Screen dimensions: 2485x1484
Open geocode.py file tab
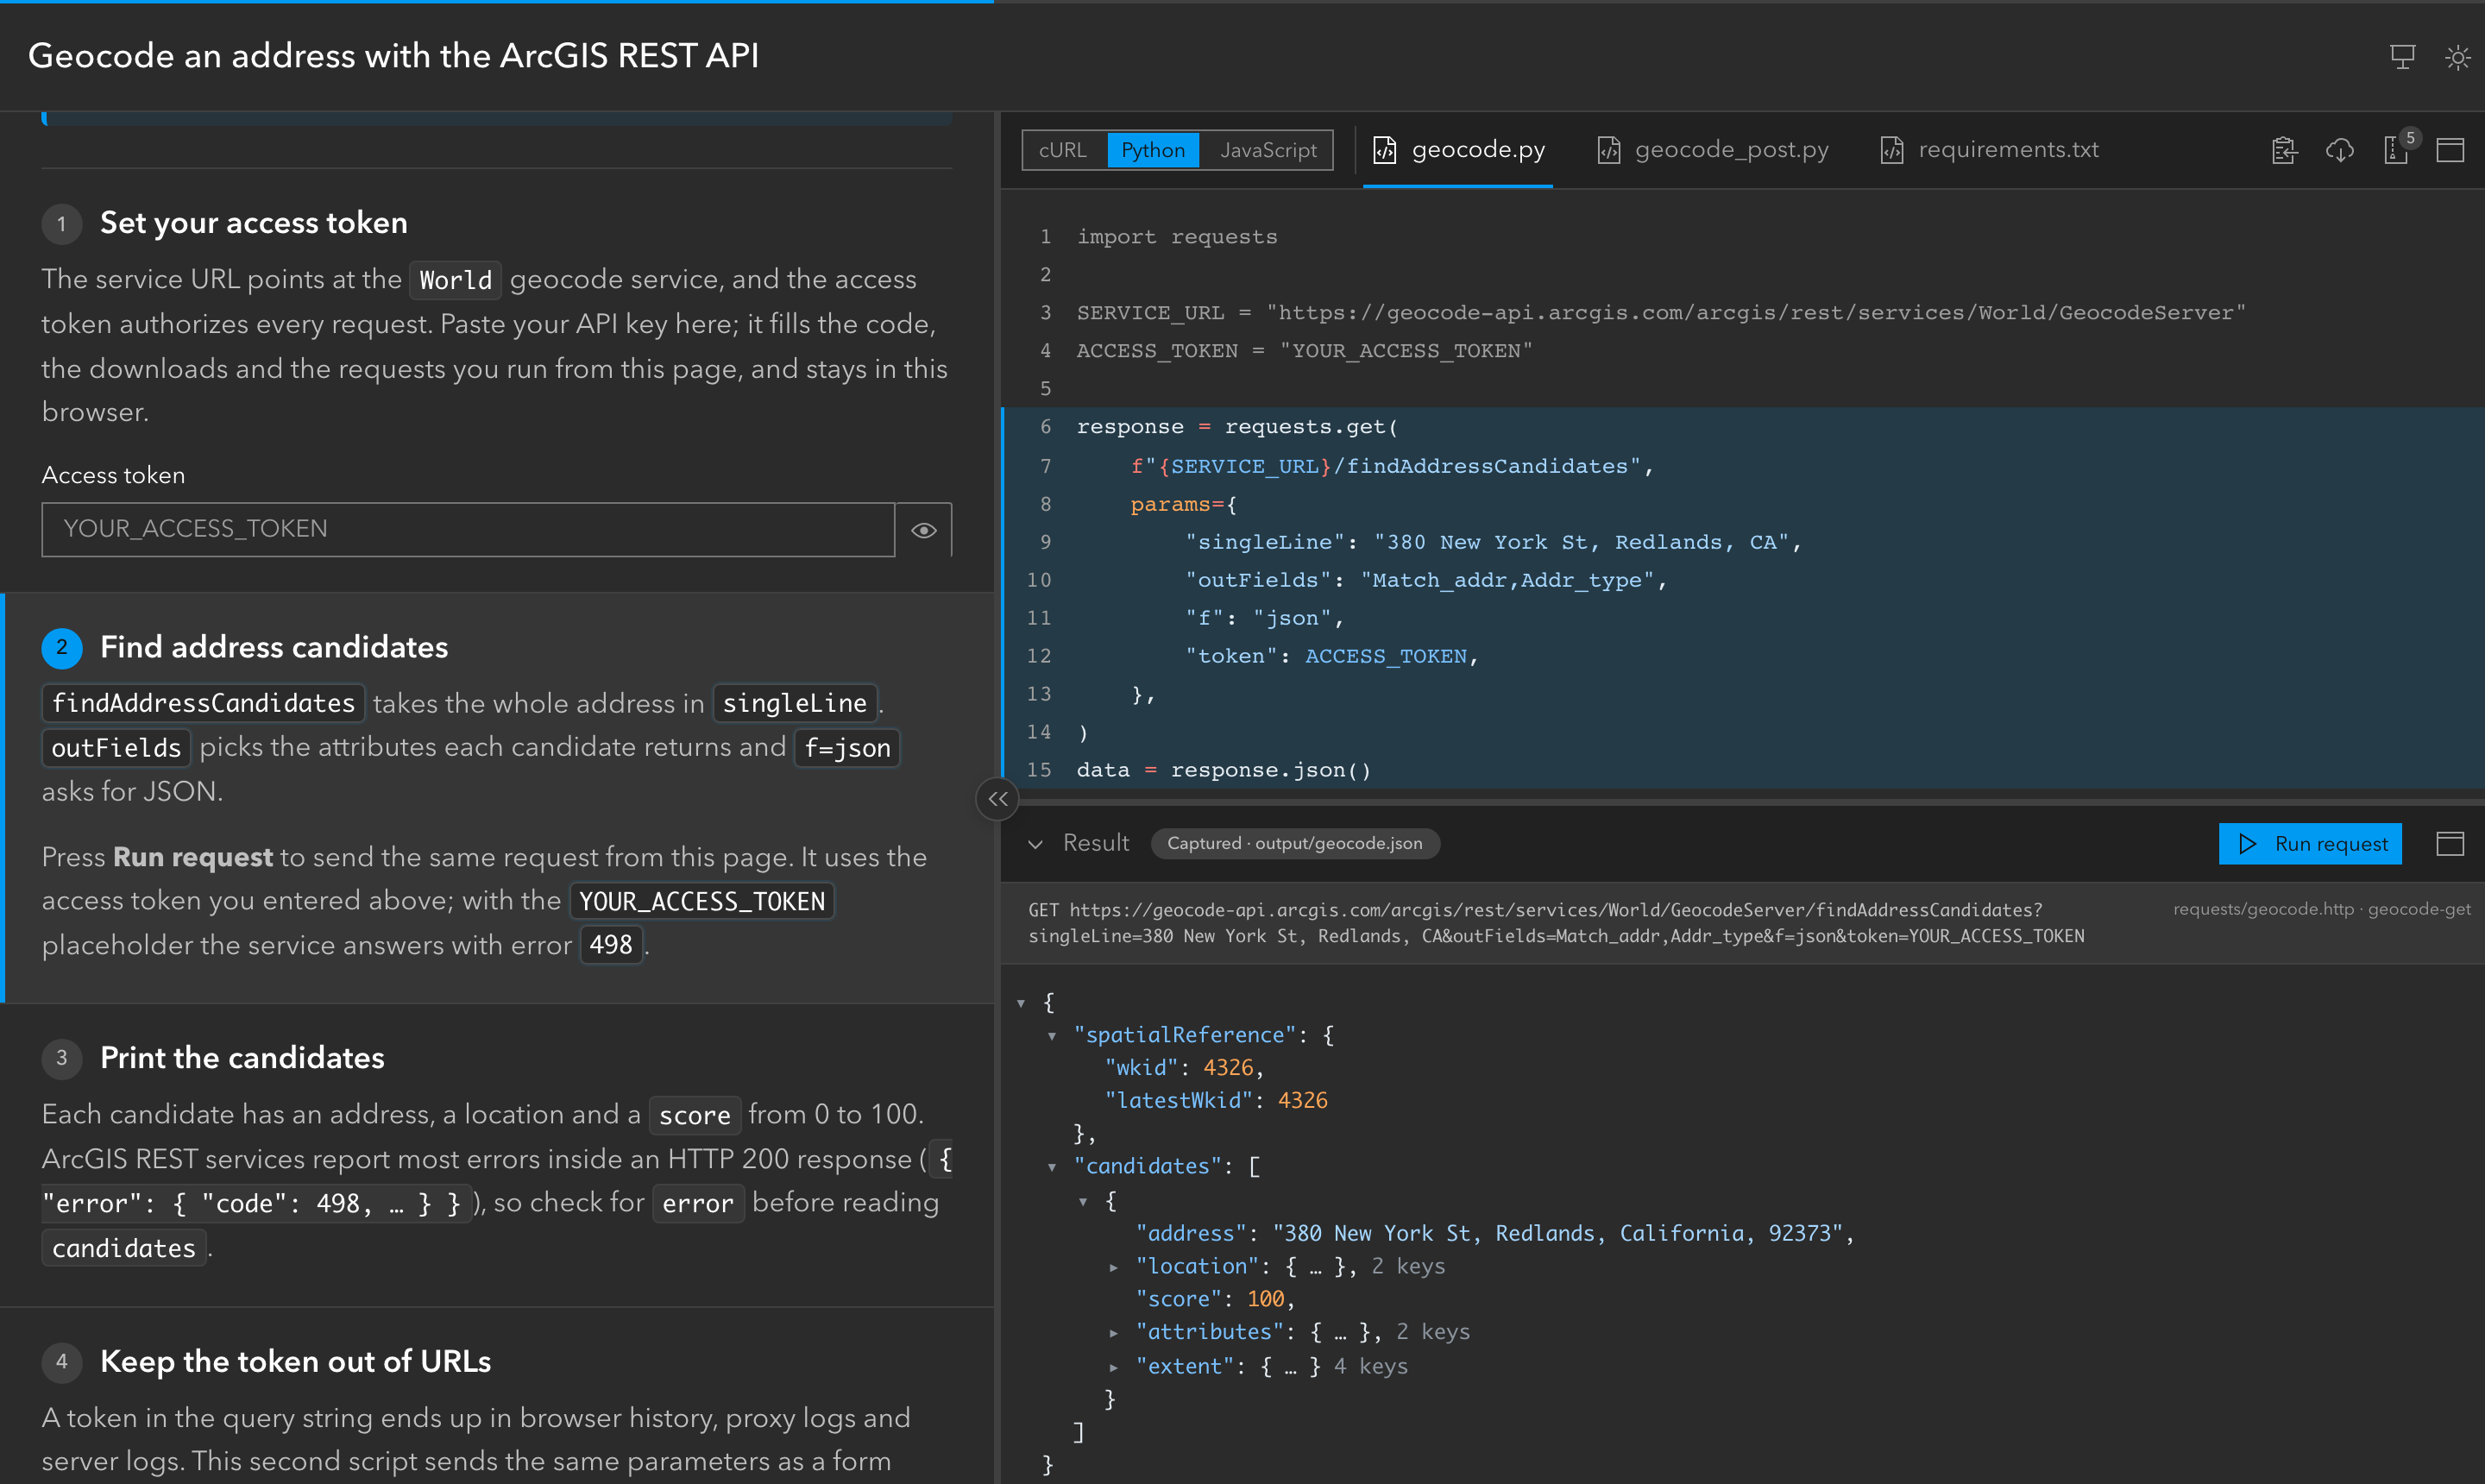click(x=1458, y=150)
